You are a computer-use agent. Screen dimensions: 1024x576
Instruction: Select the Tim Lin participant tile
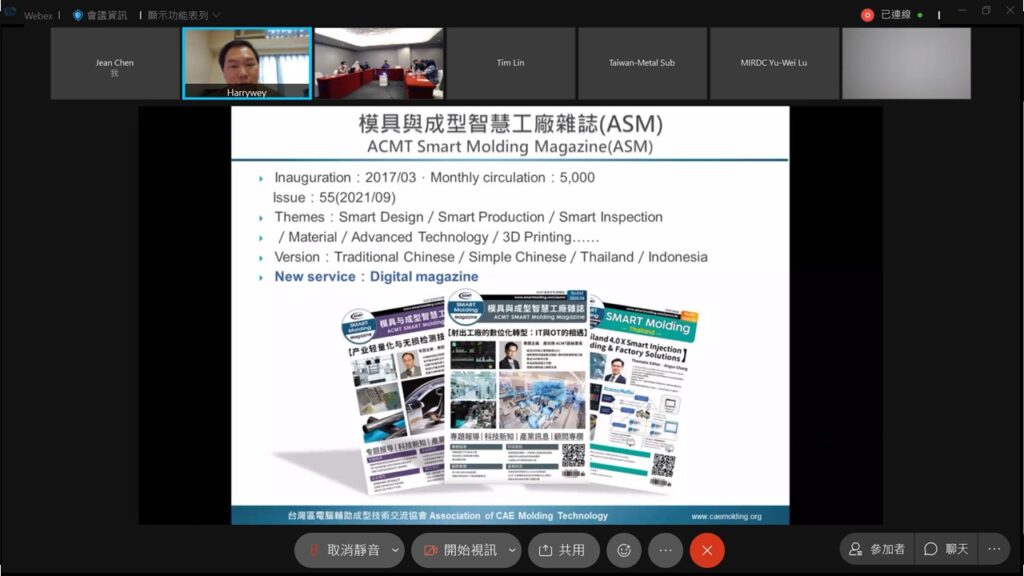click(x=510, y=63)
